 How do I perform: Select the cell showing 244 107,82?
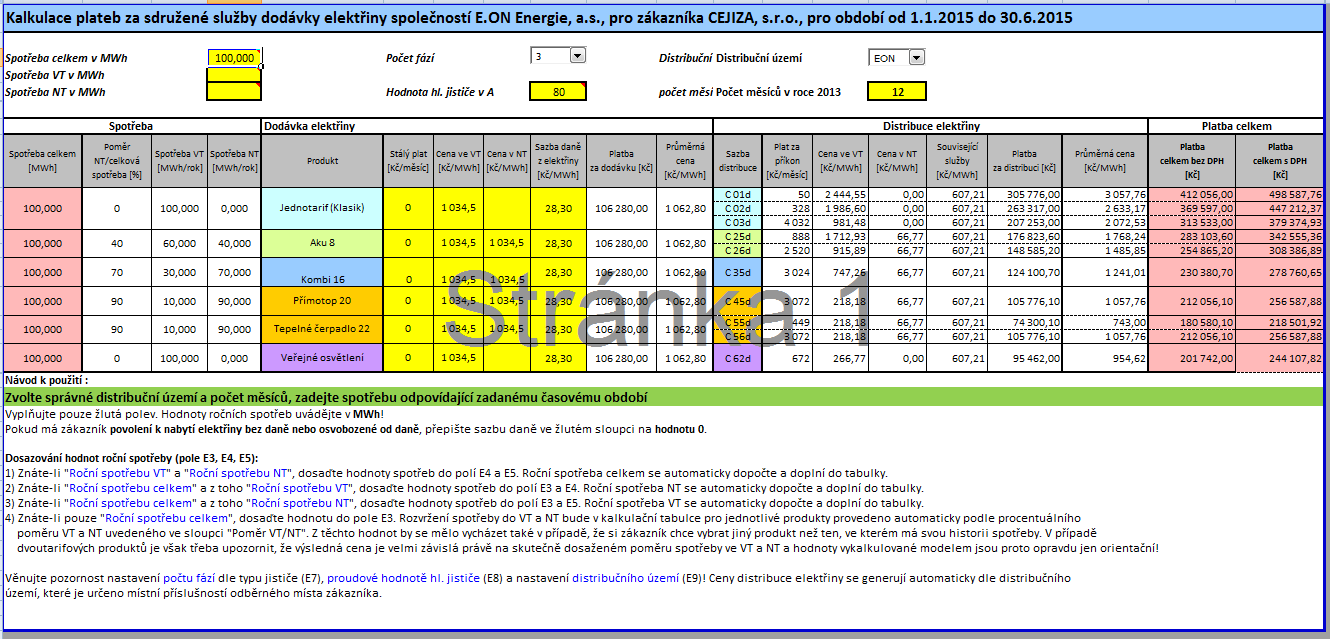click(x=1280, y=357)
